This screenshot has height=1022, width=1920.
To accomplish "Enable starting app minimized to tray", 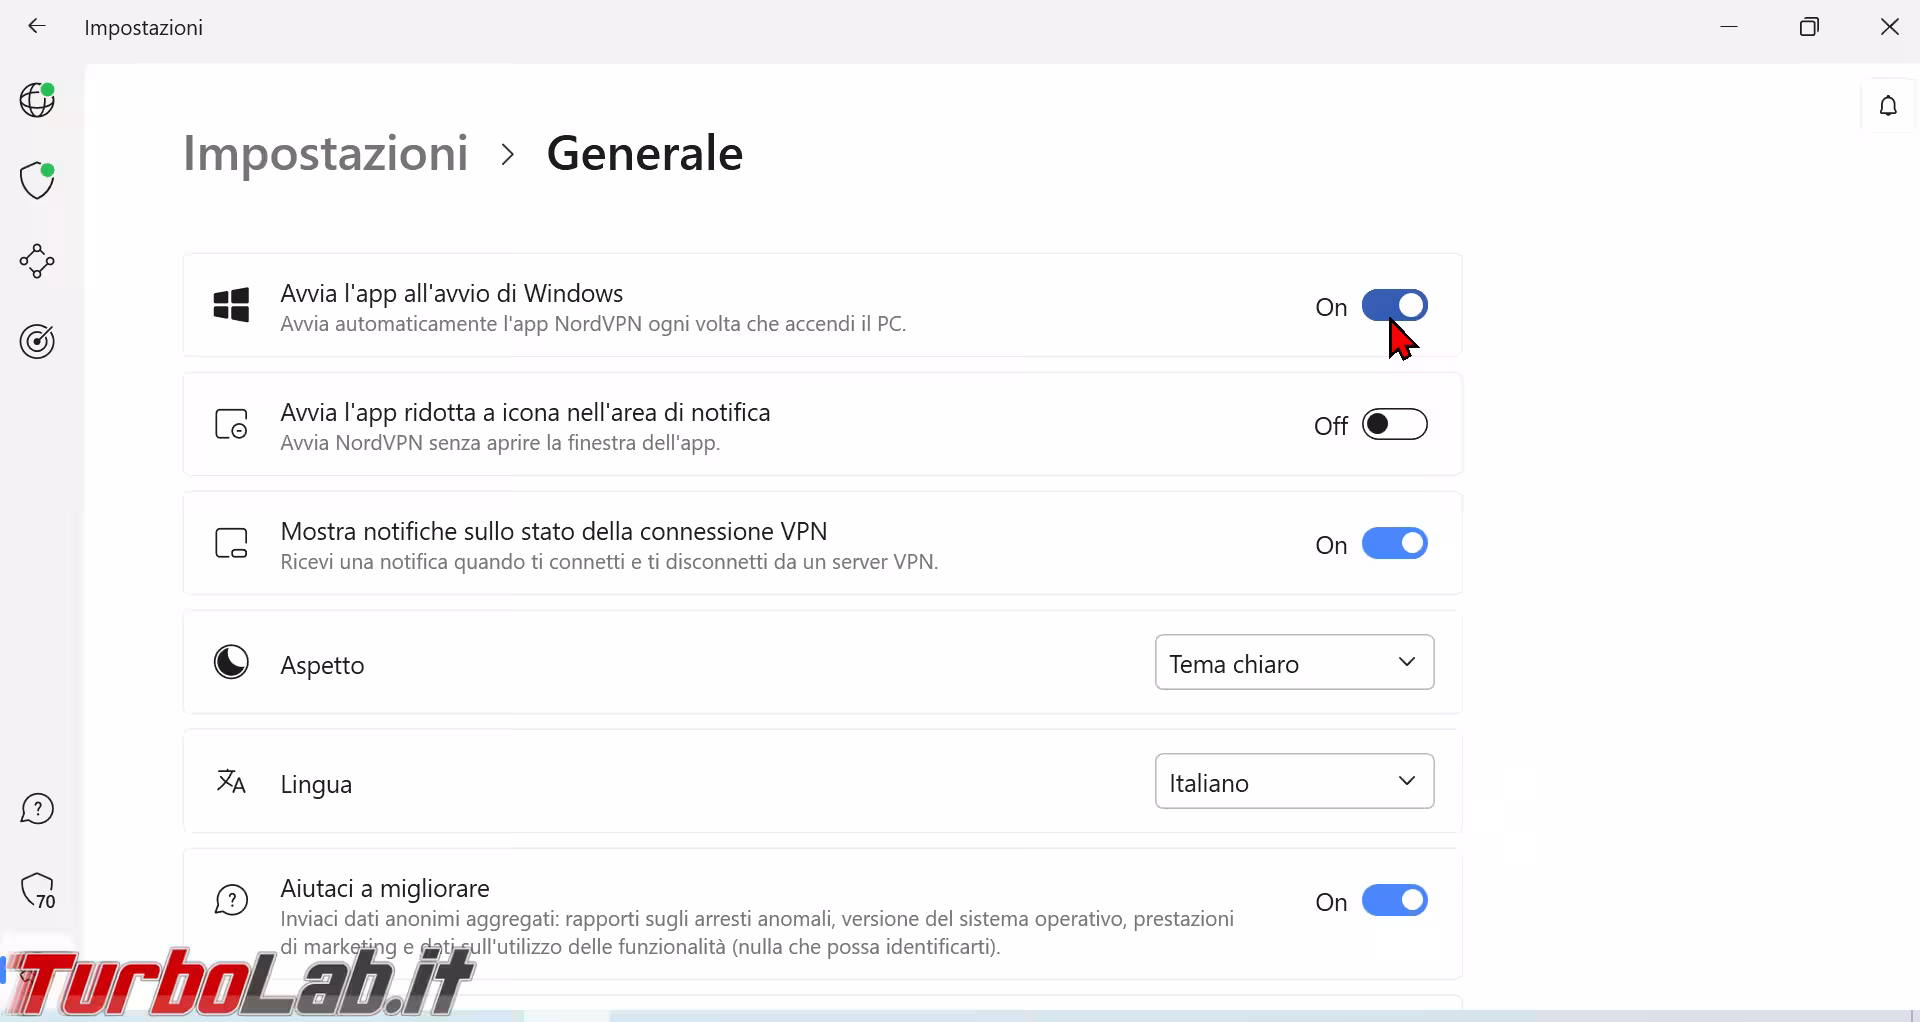I will [1394, 424].
